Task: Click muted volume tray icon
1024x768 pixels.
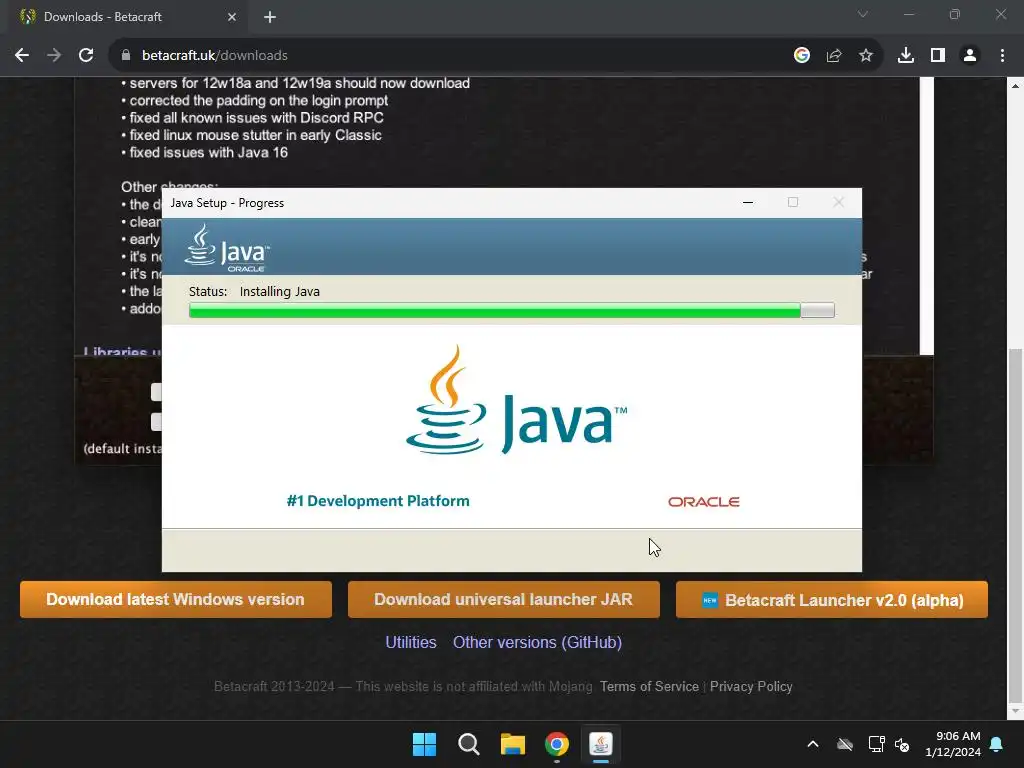Action: pos(903,744)
